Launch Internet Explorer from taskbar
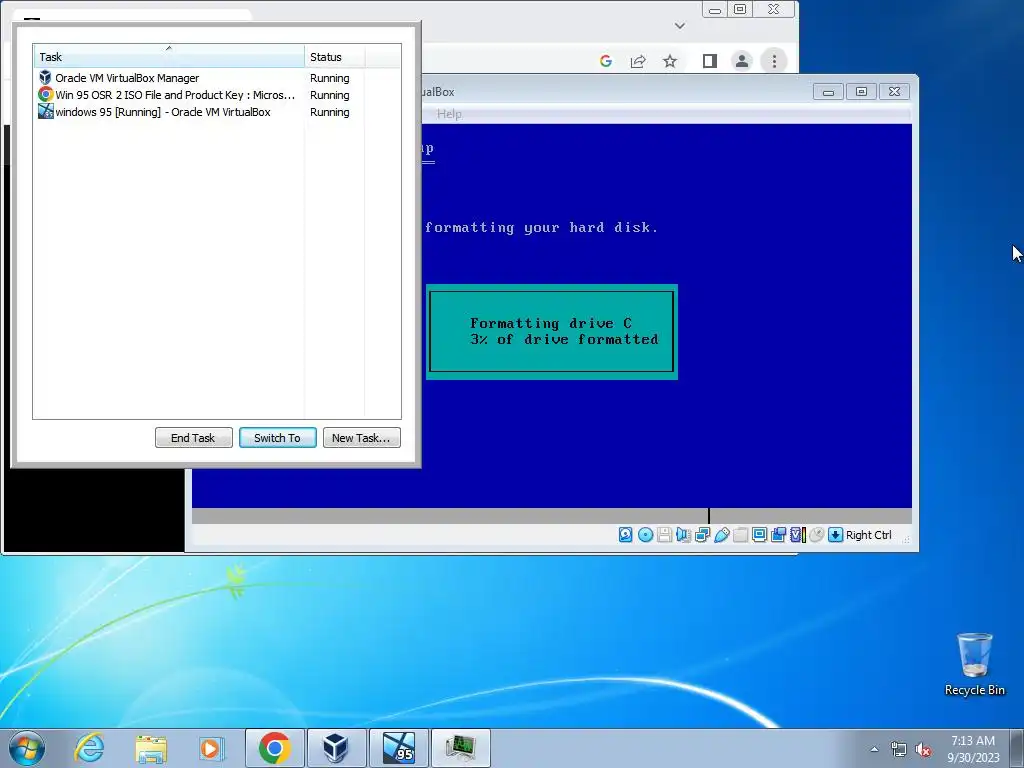This screenshot has width=1024, height=768. tap(89, 748)
